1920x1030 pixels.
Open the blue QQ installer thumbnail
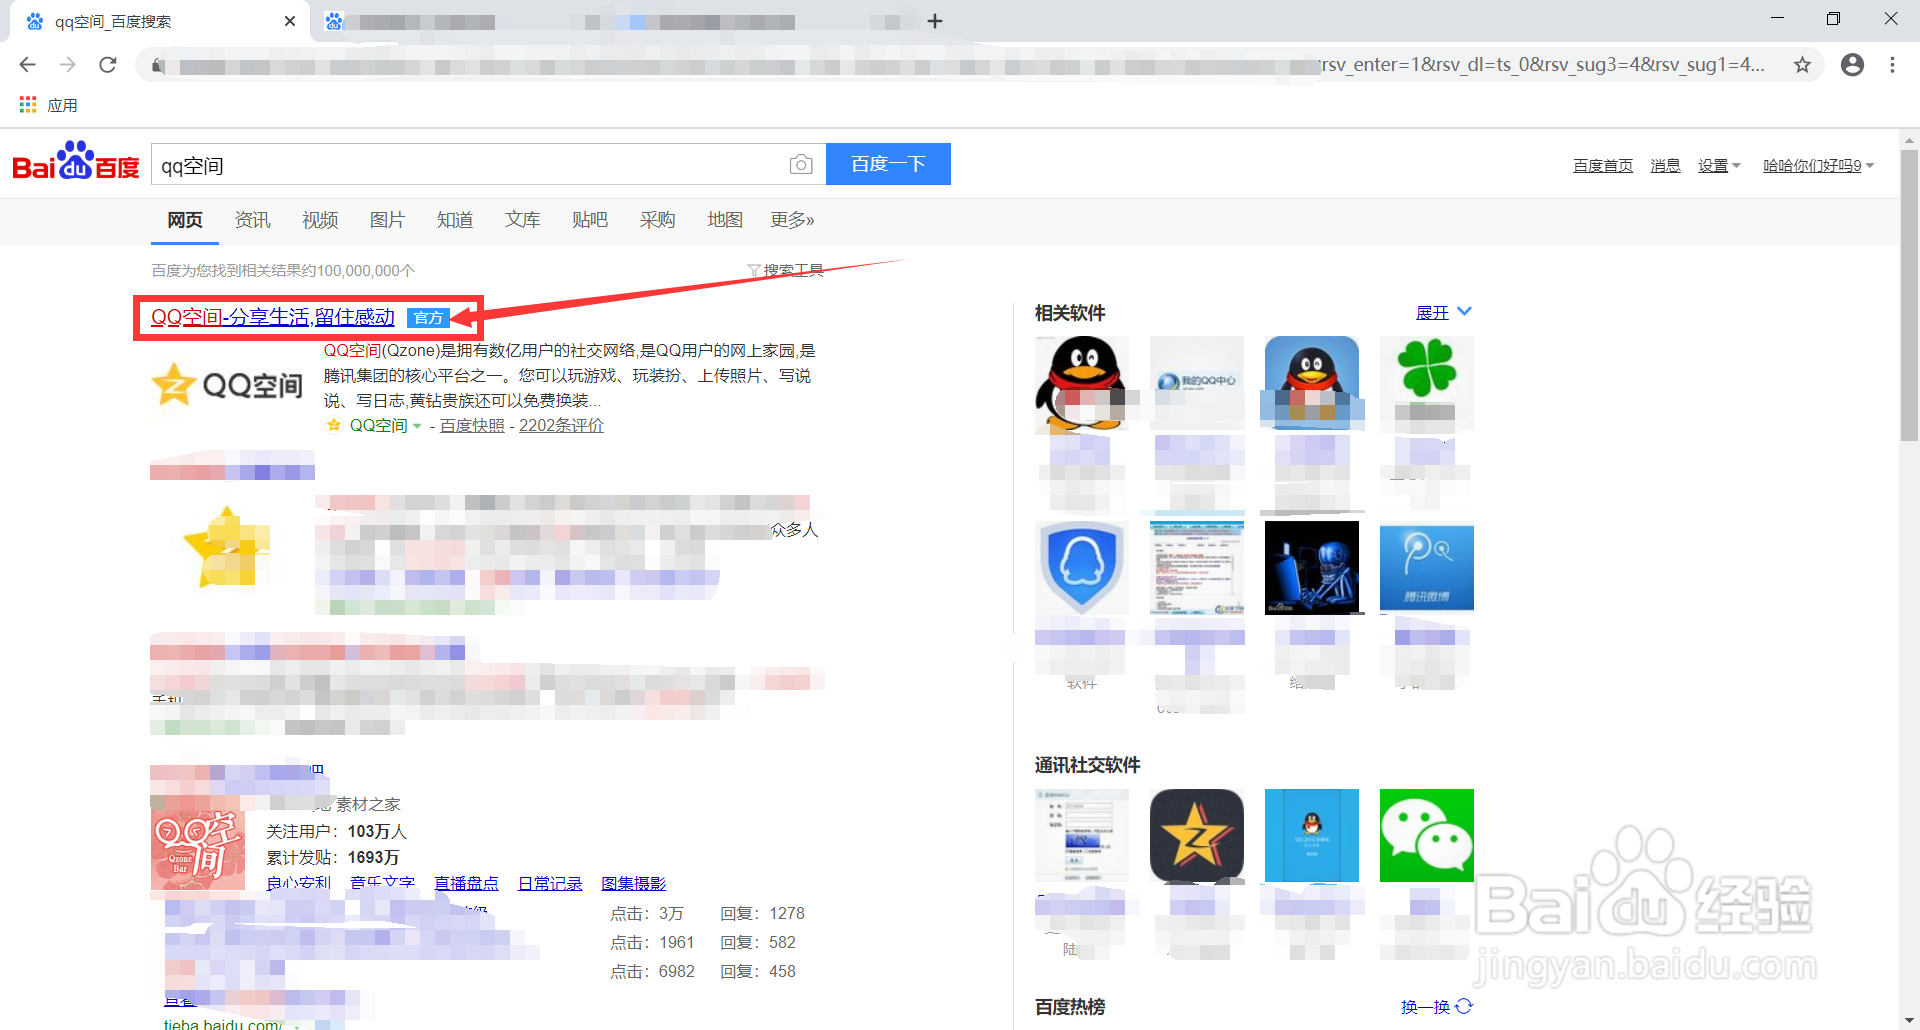(1312, 836)
